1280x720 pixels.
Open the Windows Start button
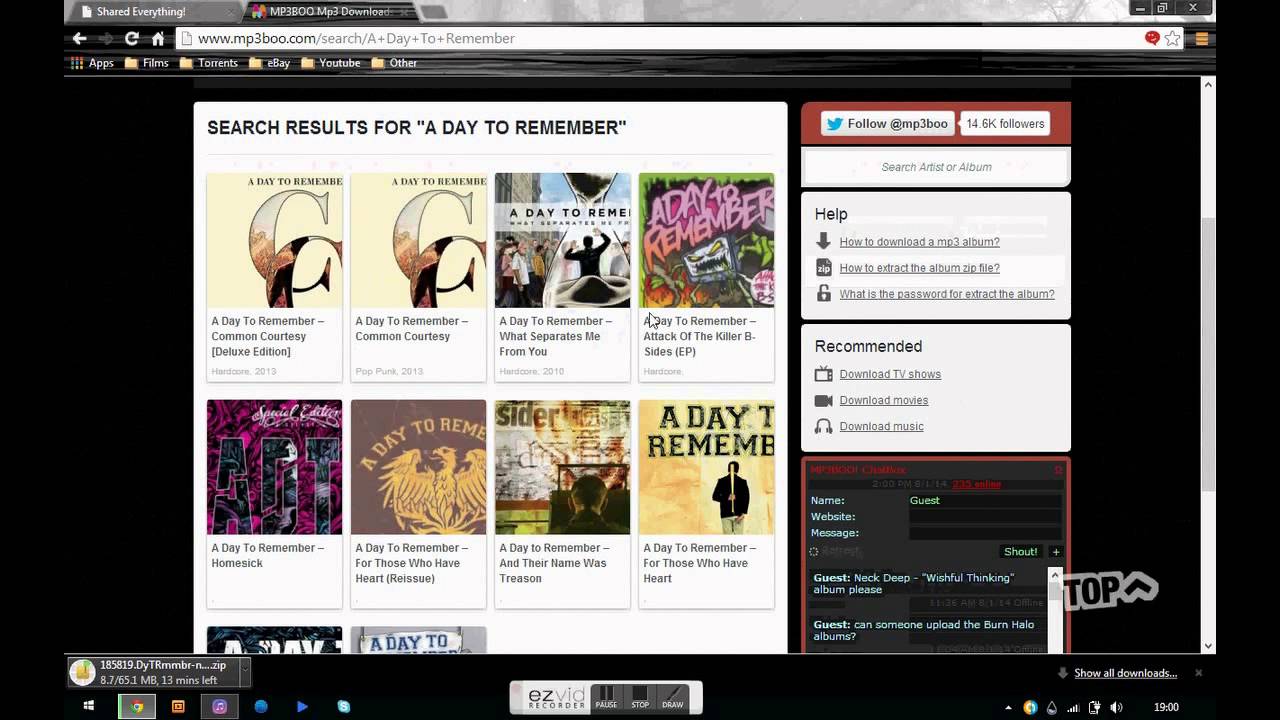[89, 706]
